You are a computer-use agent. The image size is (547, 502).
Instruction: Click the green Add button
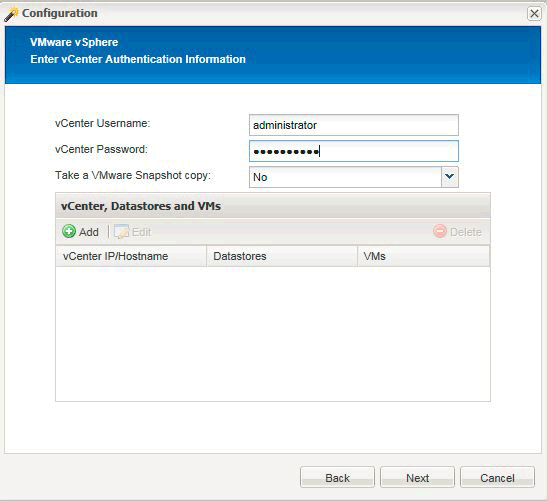(80, 232)
